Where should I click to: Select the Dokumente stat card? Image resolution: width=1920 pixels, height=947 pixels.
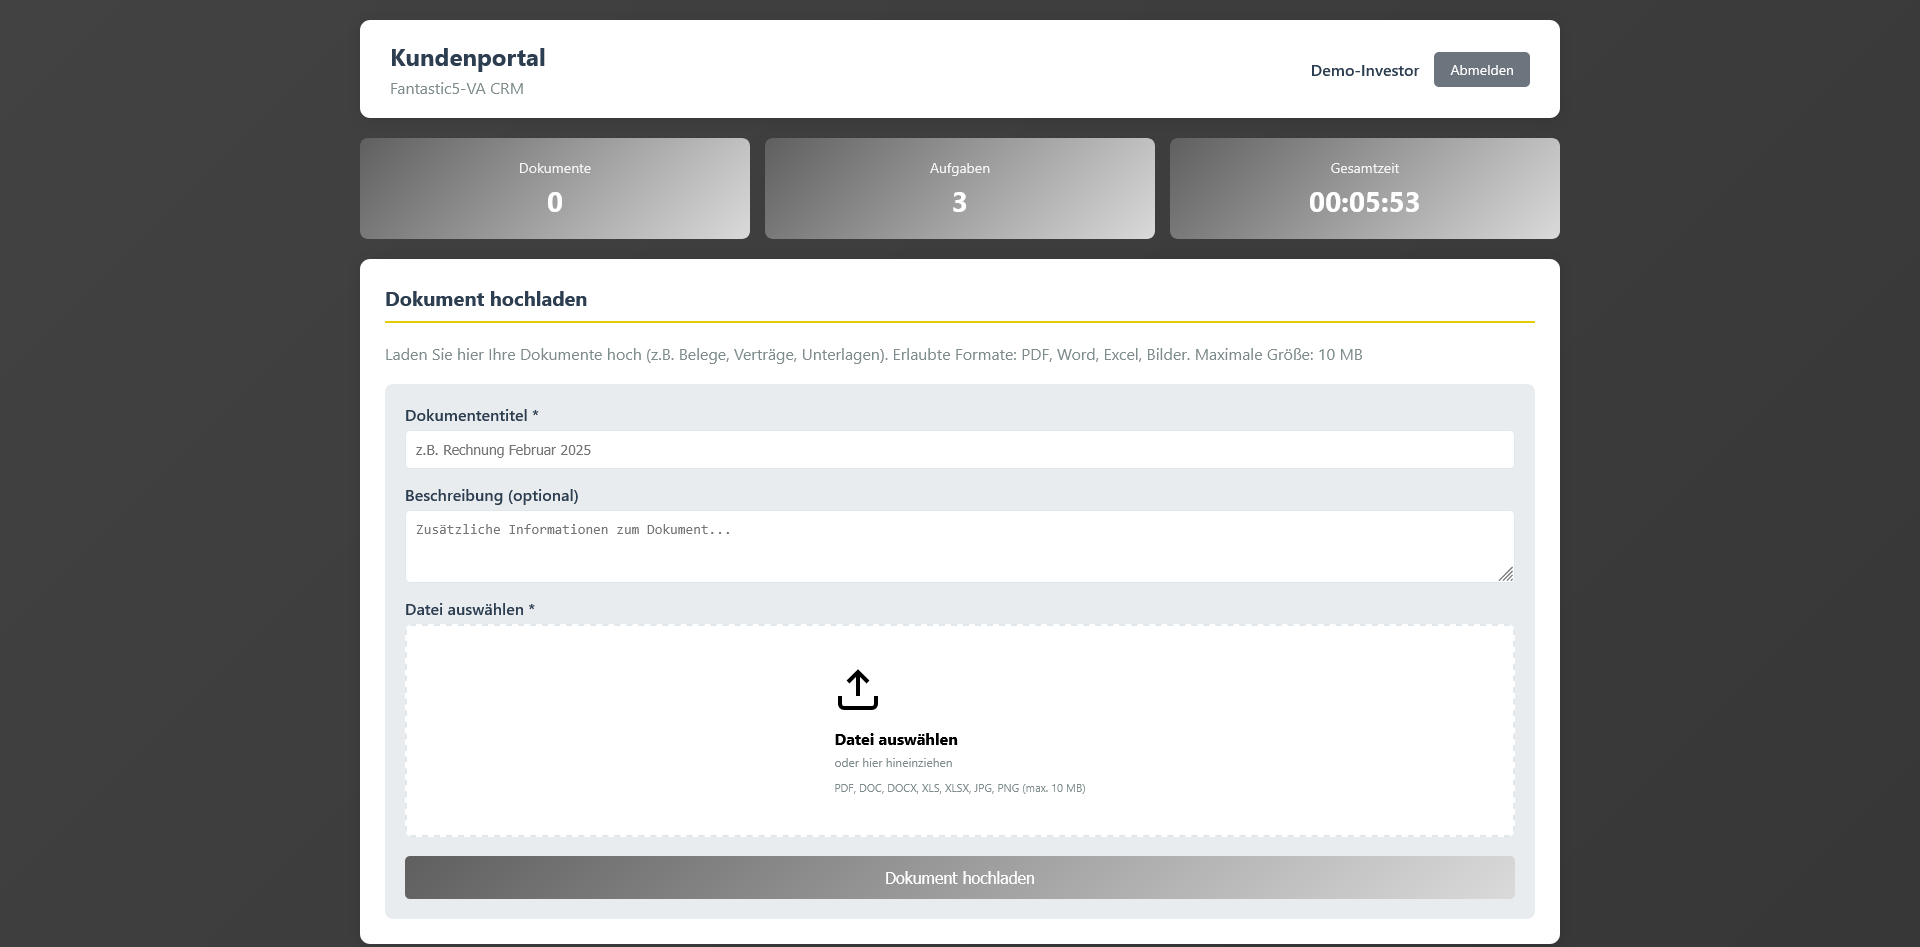tap(554, 188)
